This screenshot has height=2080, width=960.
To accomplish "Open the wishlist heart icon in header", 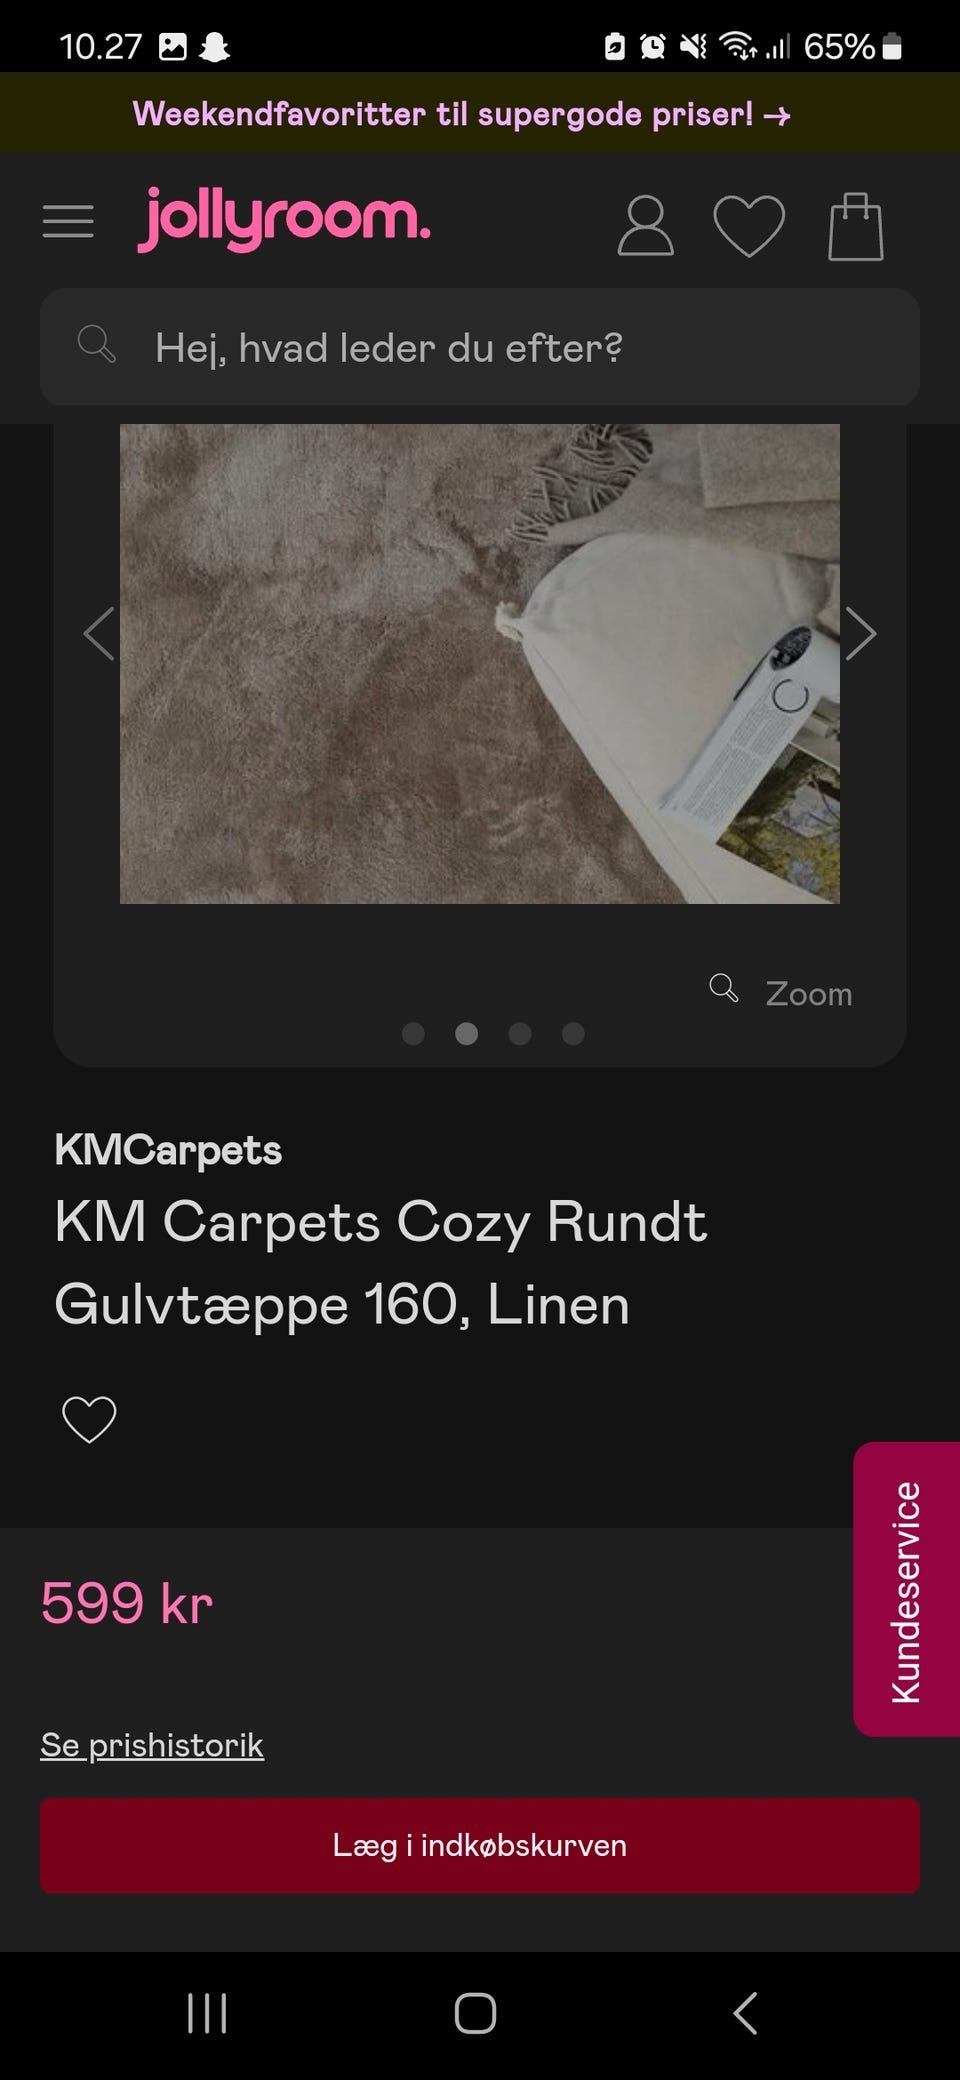I will (749, 226).
